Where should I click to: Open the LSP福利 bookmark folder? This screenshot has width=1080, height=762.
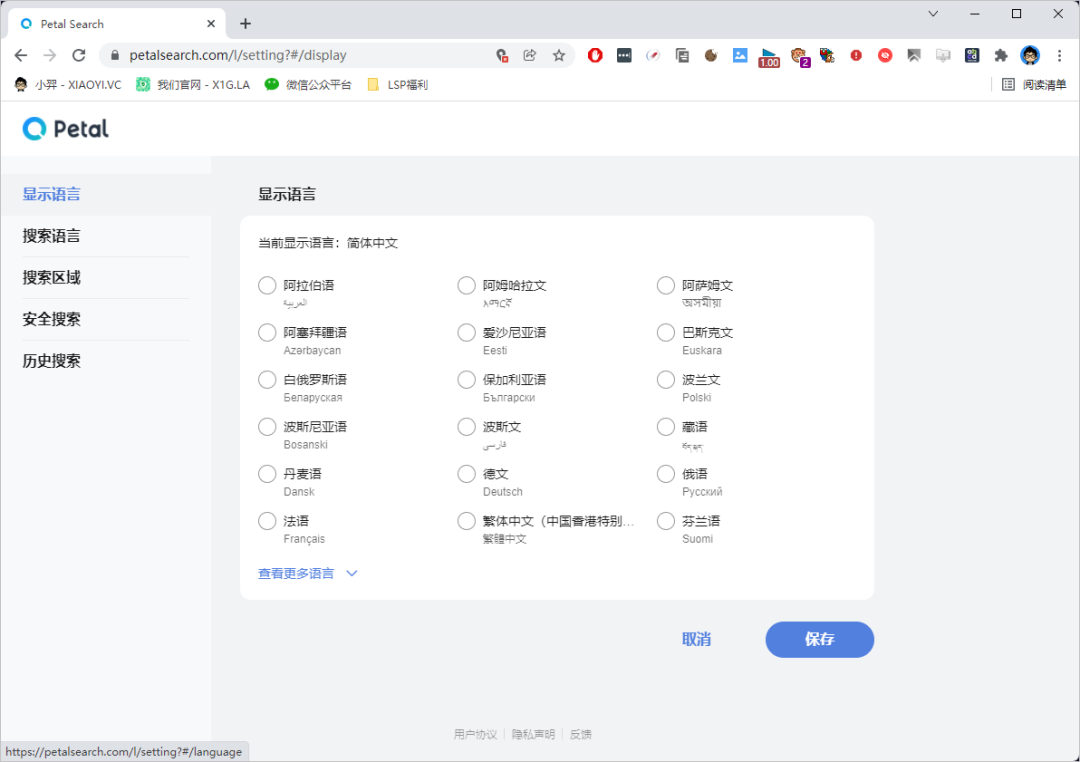tap(397, 85)
